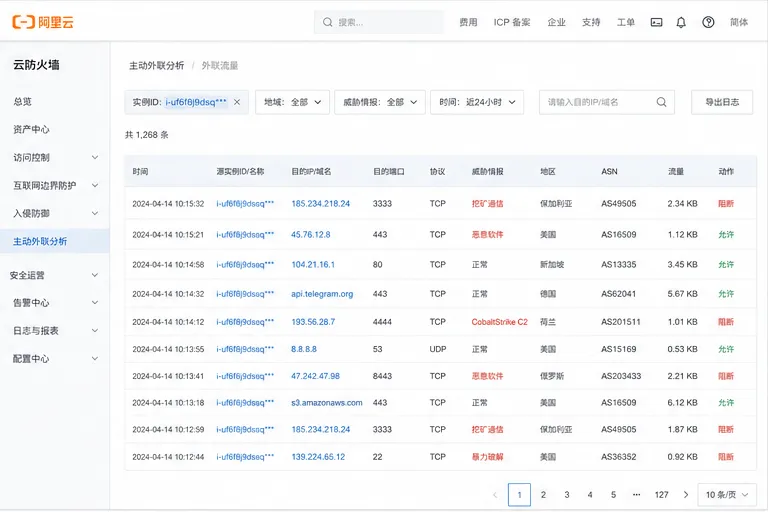Open destination IP 8.8.8.8
Viewport: 768px width, 512px height.
(x=304, y=349)
